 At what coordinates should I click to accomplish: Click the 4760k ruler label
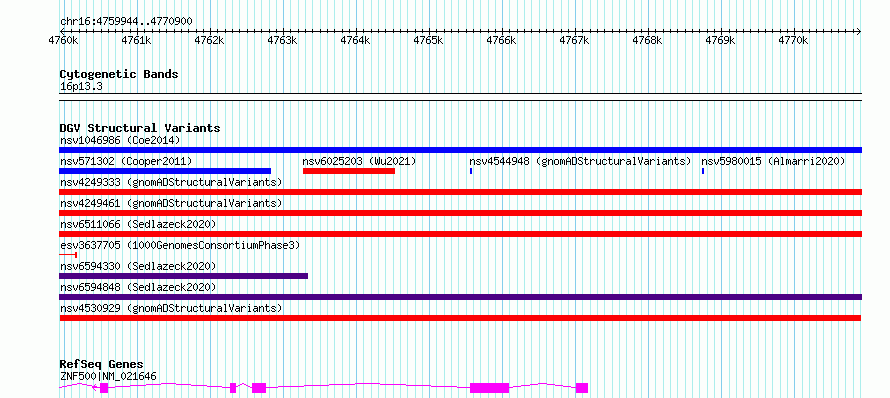tap(64, 40)
